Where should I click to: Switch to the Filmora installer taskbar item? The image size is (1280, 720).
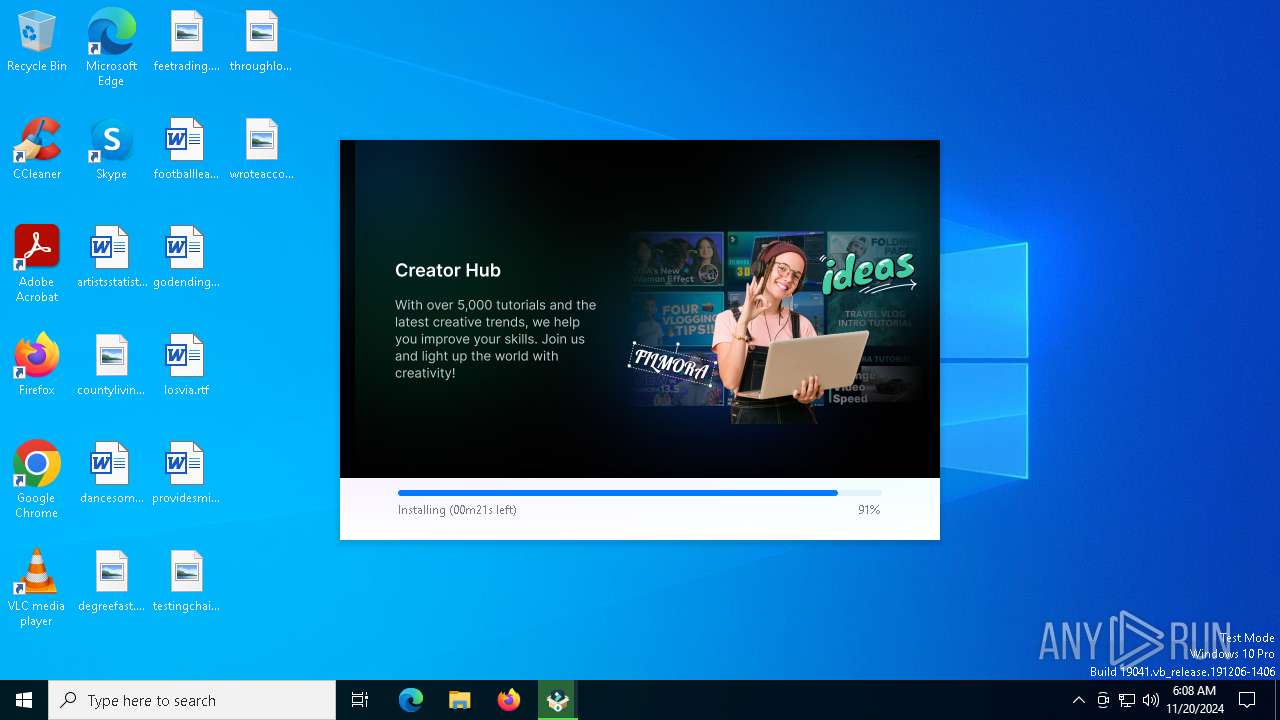pos(557,700)
